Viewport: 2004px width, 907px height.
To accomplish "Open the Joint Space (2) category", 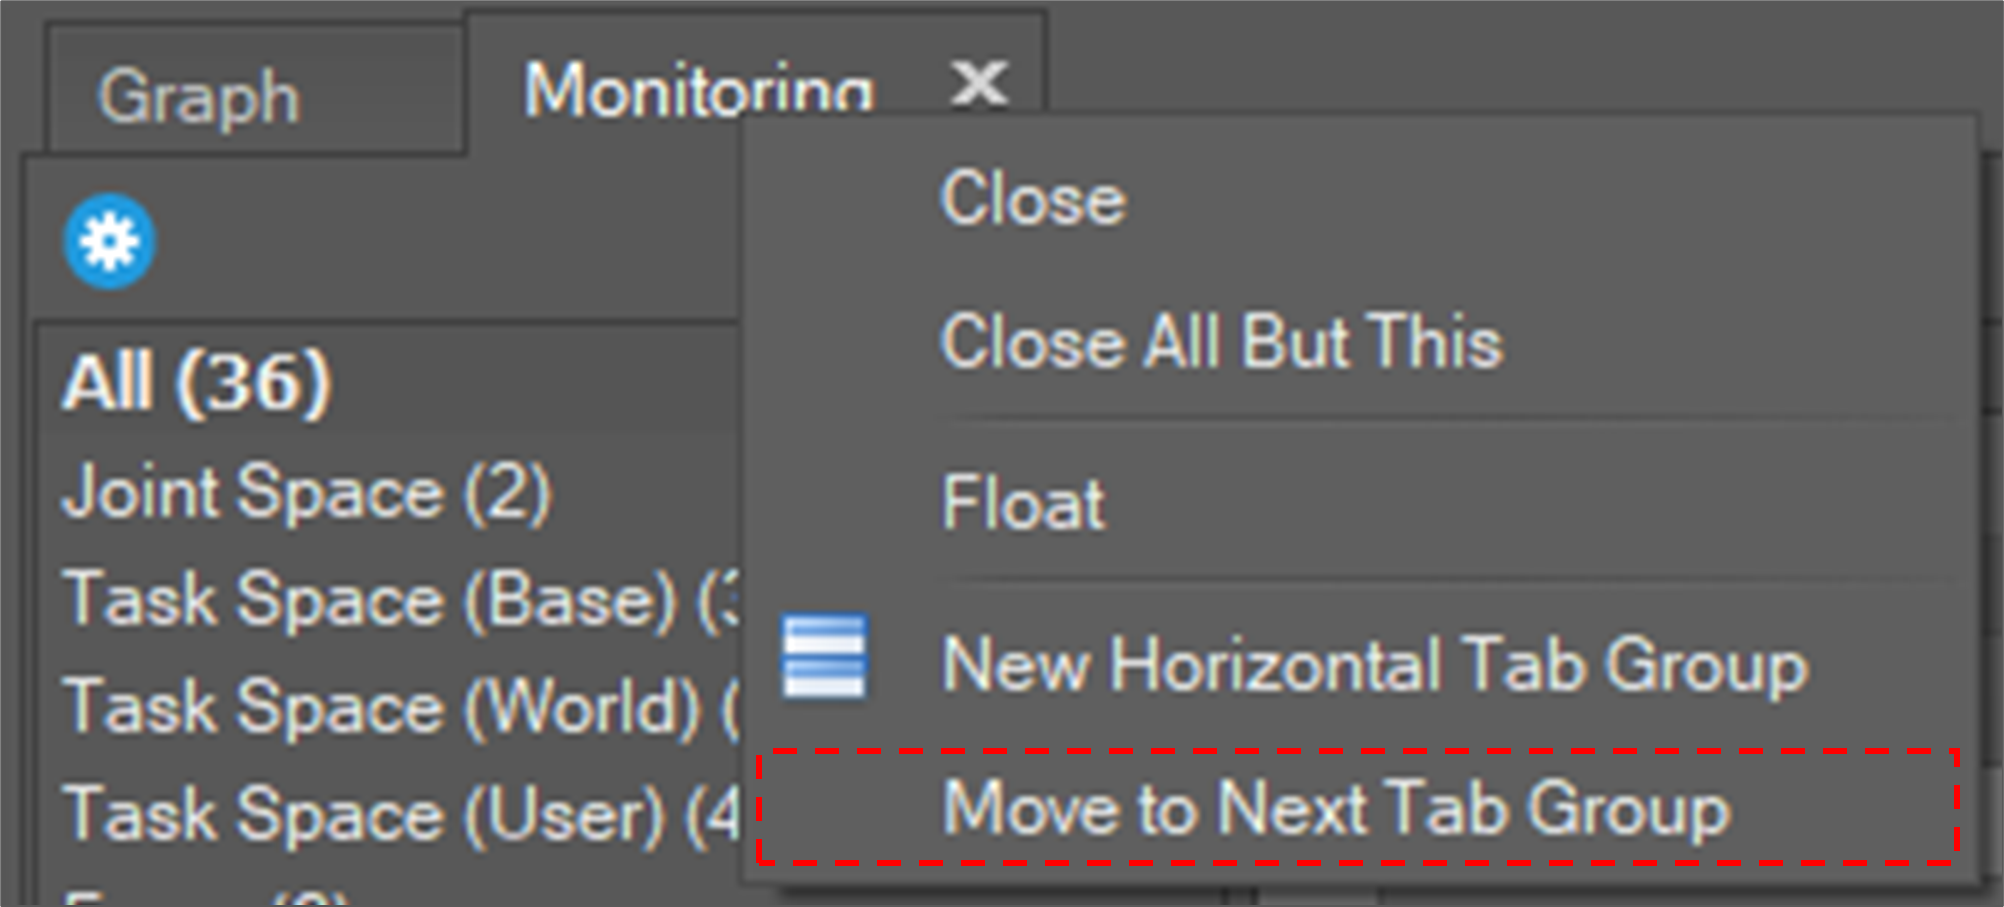I will pos(306,492).
